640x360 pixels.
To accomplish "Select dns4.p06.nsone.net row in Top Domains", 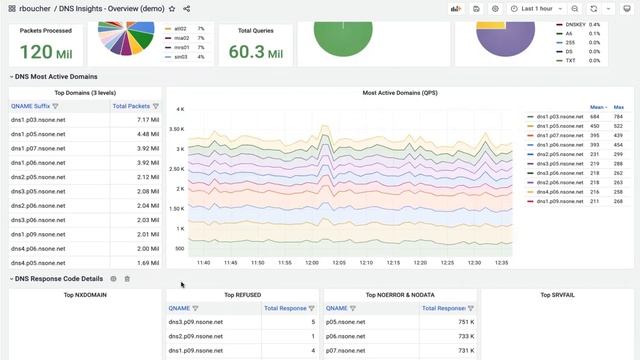I will pyautogui.click(x=85, y=249).
